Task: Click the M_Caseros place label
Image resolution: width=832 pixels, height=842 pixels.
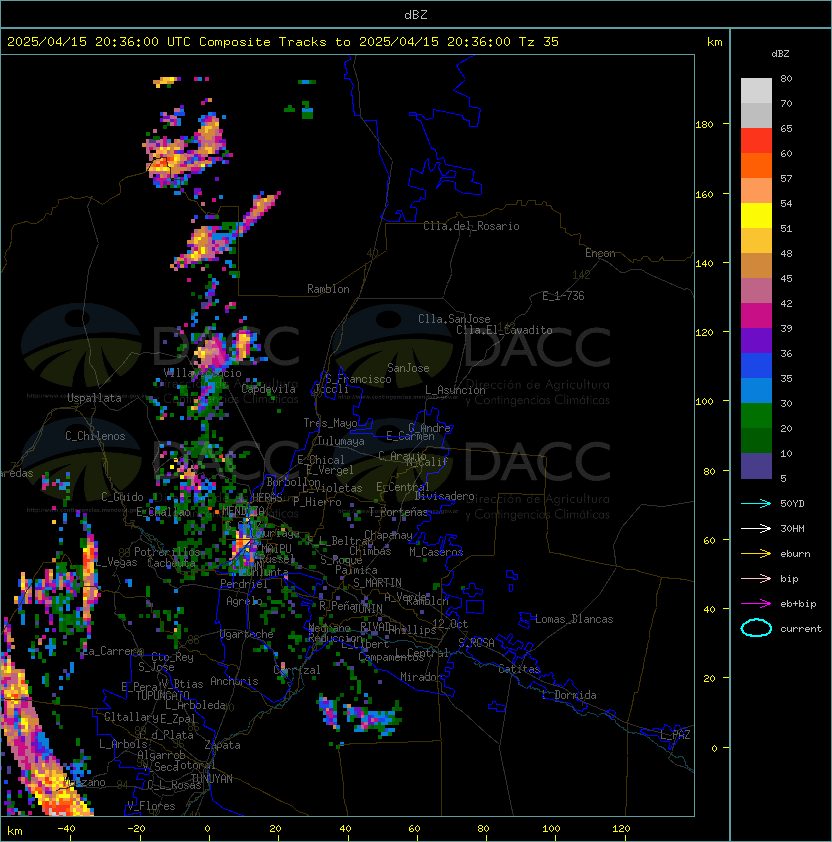Action: [x=436, y=552]
